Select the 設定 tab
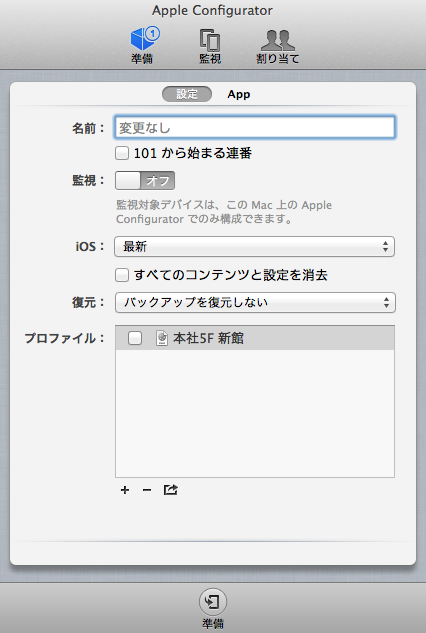Viewport: 426px width, 633px height. point(187,94)
